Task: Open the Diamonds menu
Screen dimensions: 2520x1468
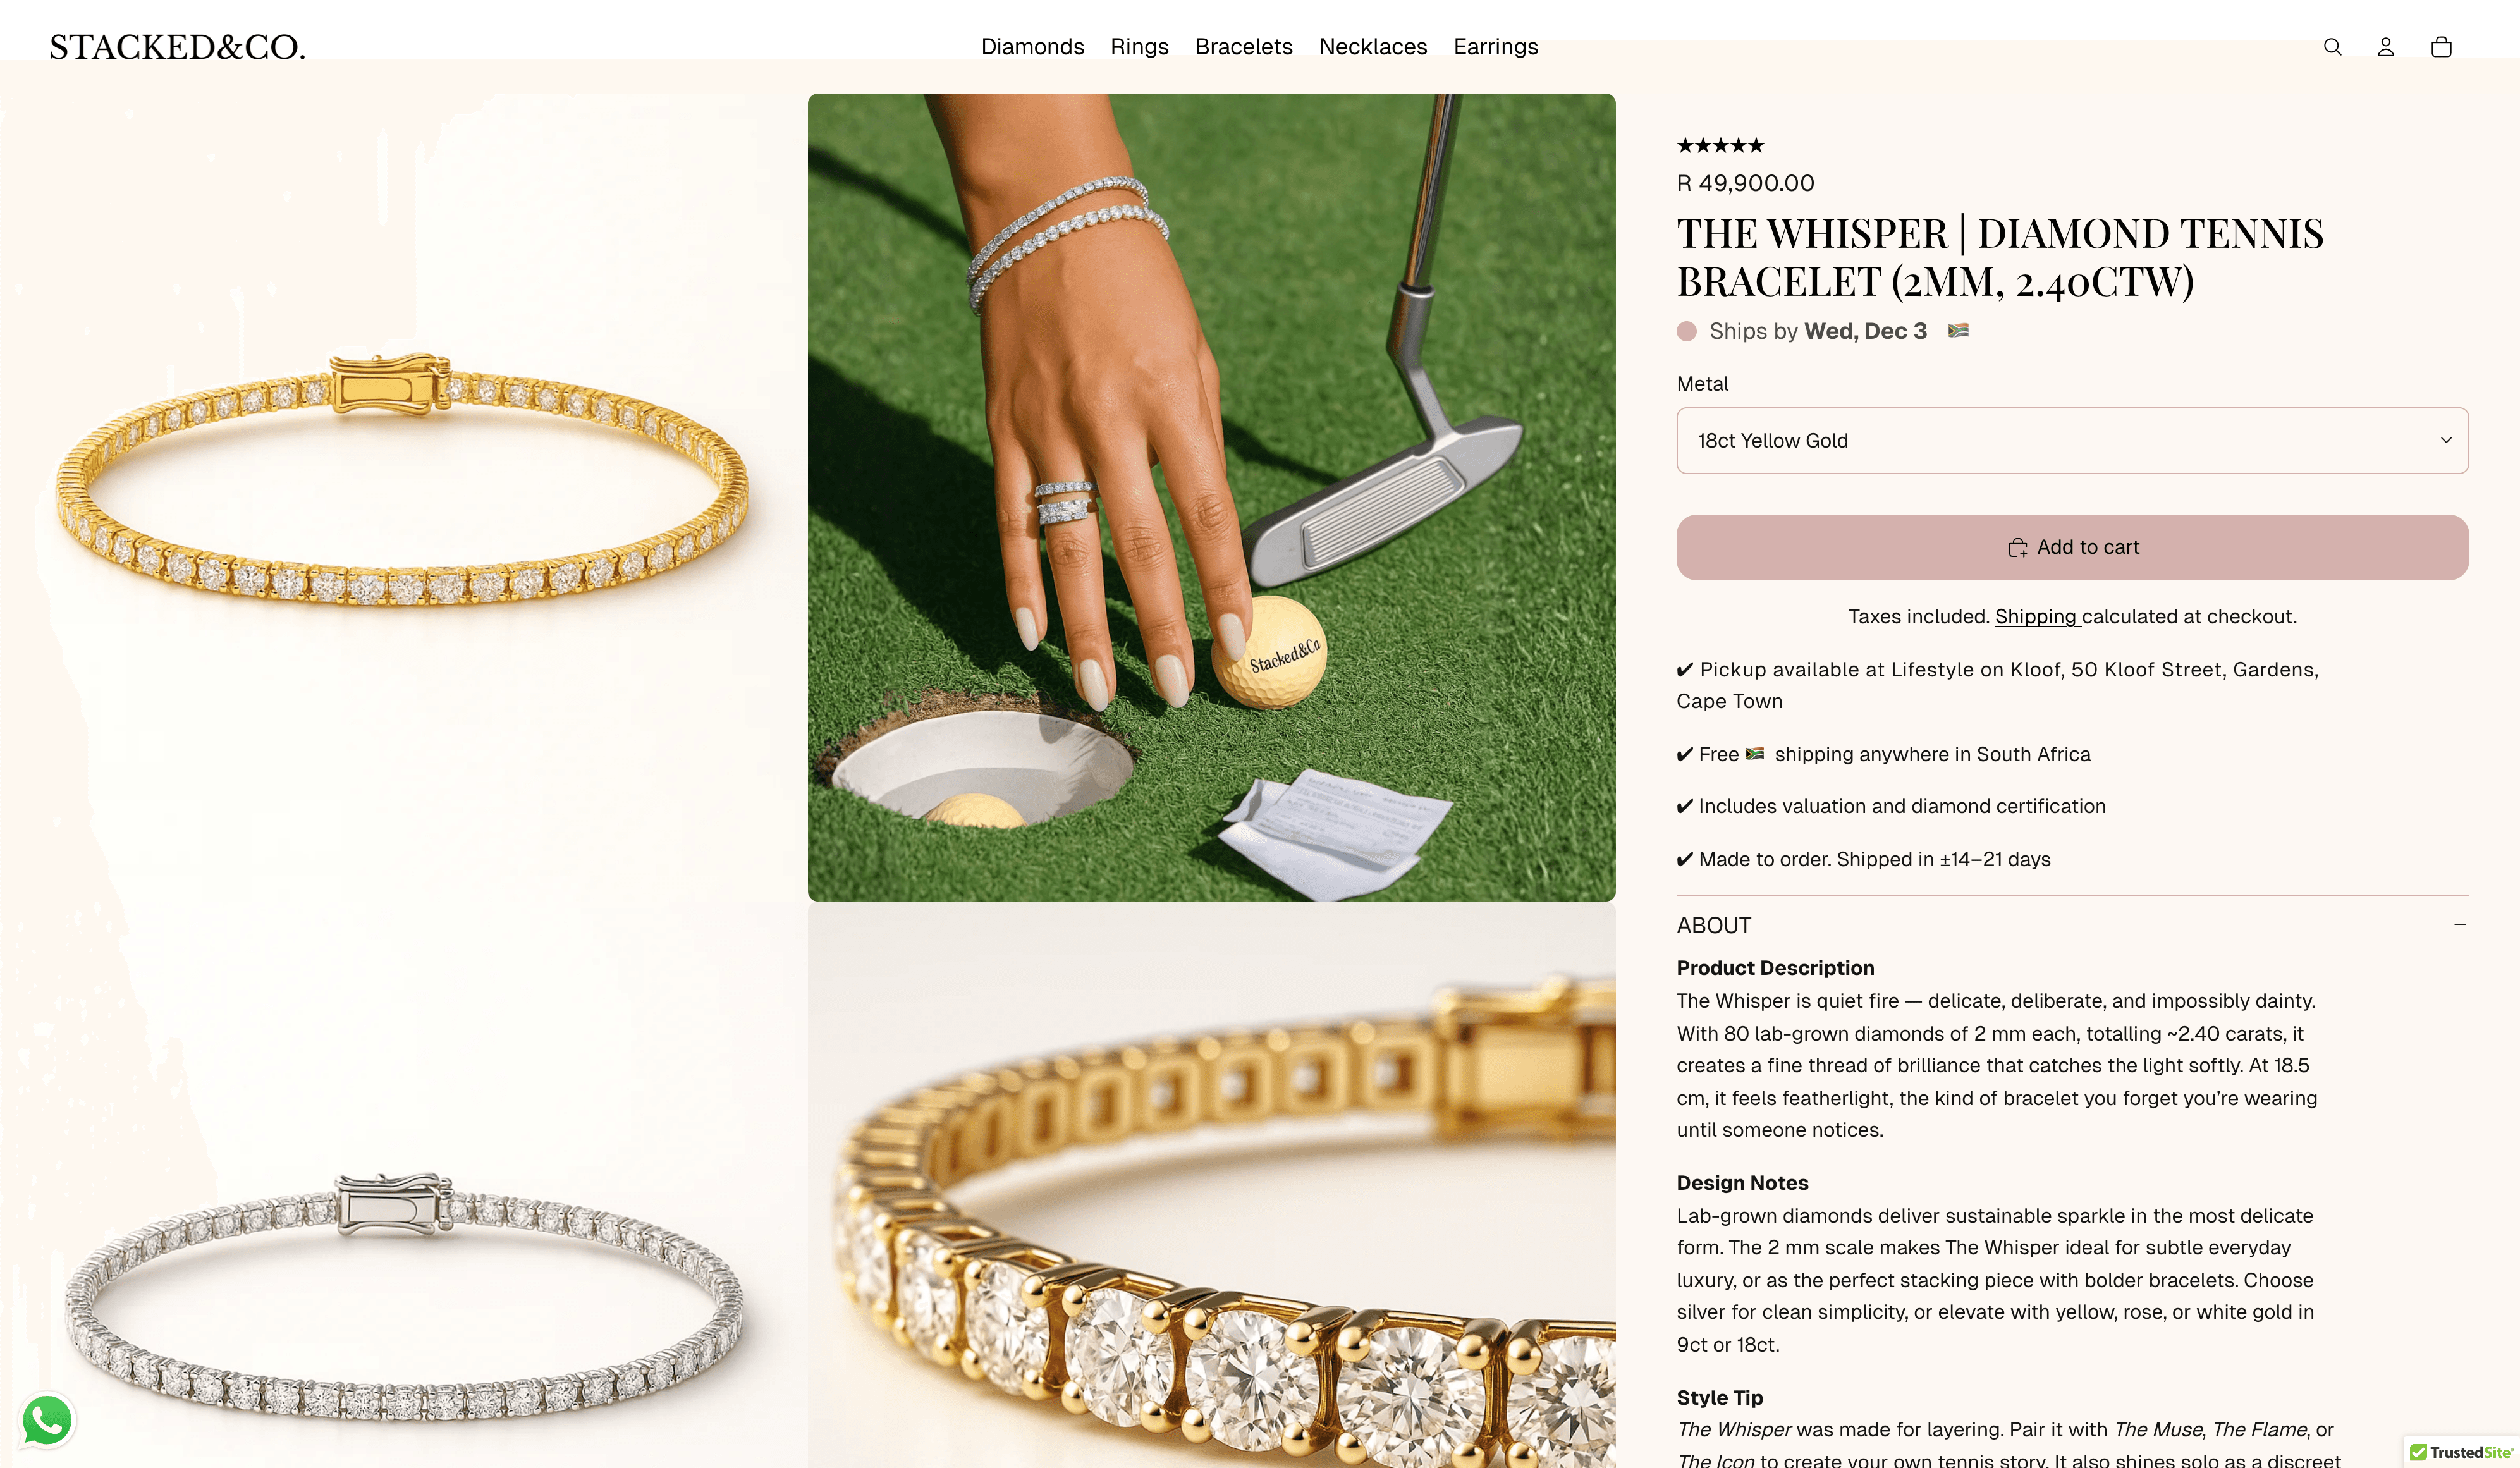Action: point(1032,47)
